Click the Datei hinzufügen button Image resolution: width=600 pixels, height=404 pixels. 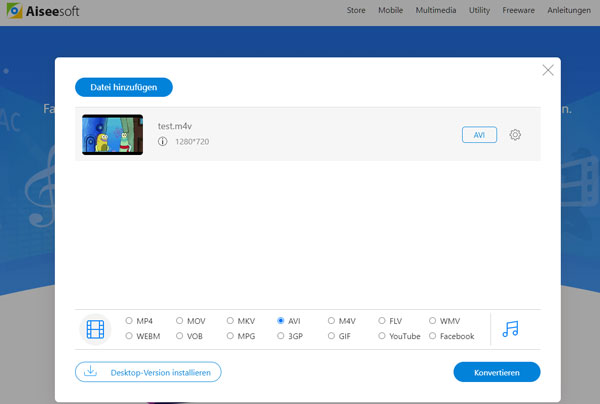[124, 87]
